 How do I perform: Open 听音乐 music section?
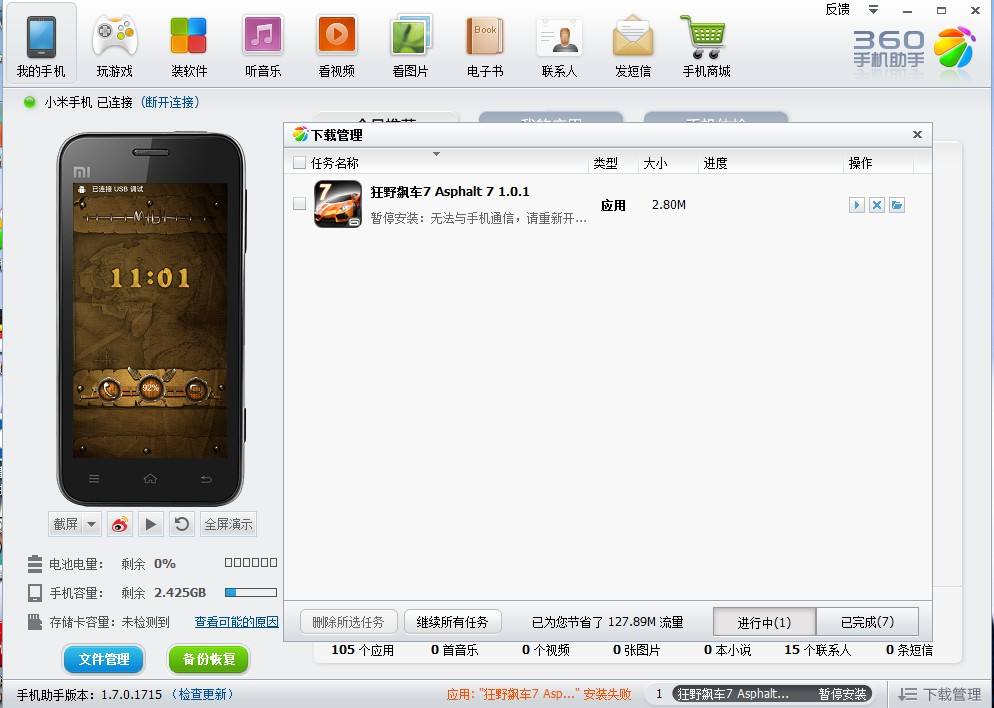point(262,45)
